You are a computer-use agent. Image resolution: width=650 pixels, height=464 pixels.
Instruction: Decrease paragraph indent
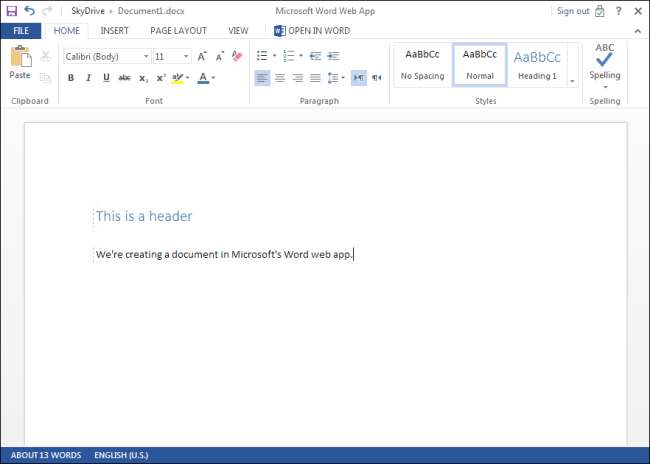(315, 56)
